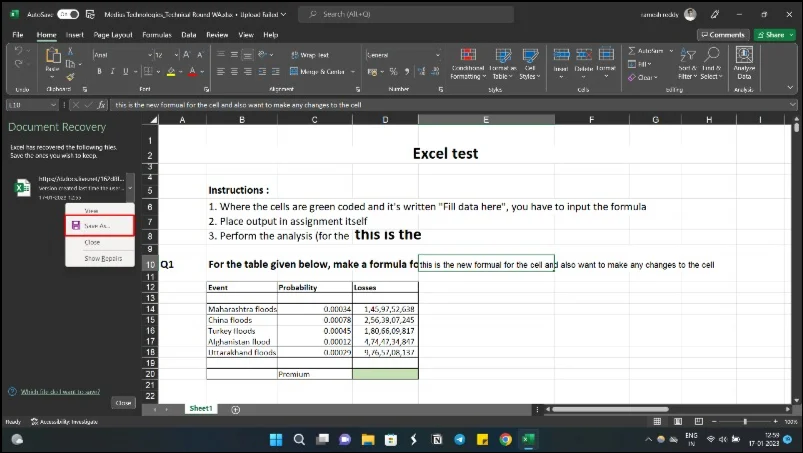Open the Merge & Center dropdown arrow
Image resolution: width=803 pixels, height=453 pixels.
pos(352,71)
